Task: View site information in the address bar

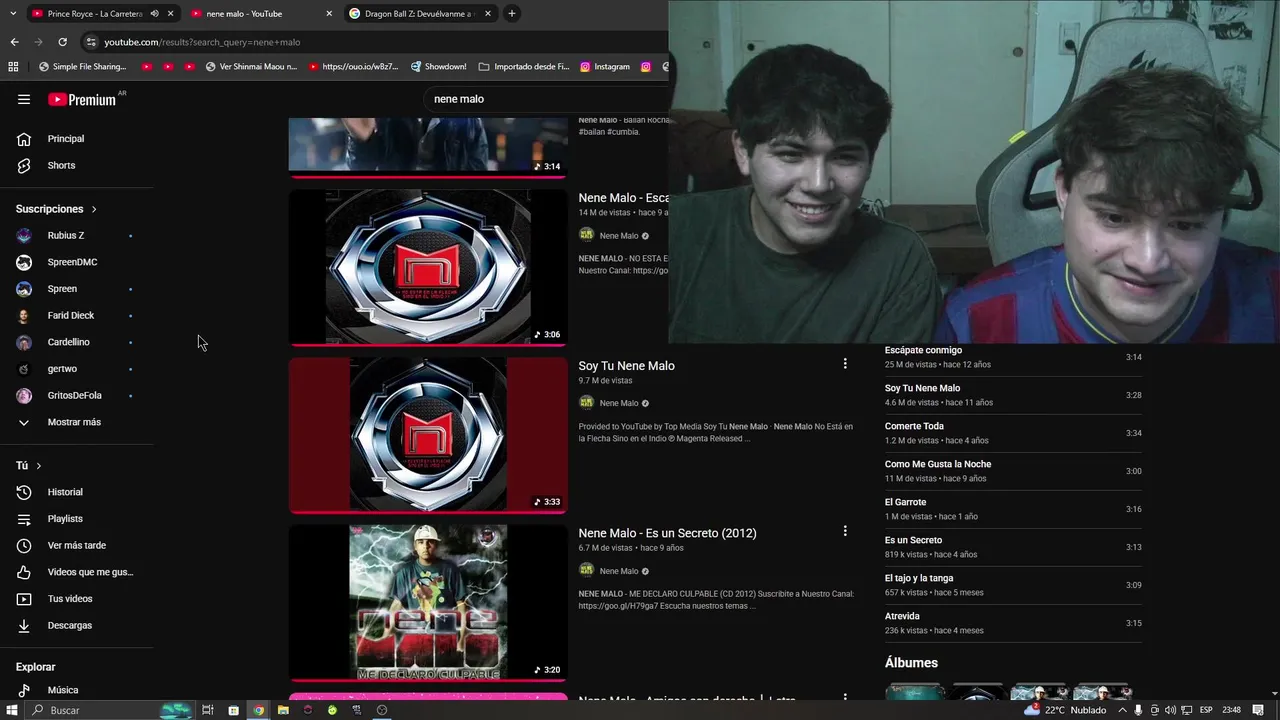Action: 91,42
